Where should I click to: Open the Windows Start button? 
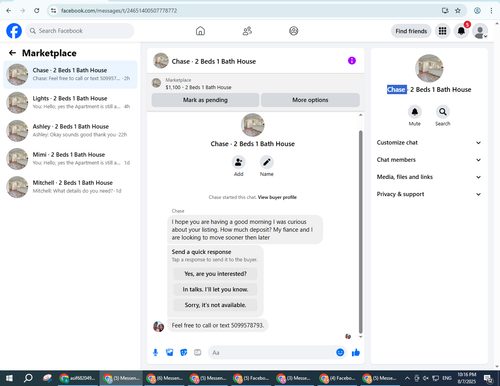point(9,378)
